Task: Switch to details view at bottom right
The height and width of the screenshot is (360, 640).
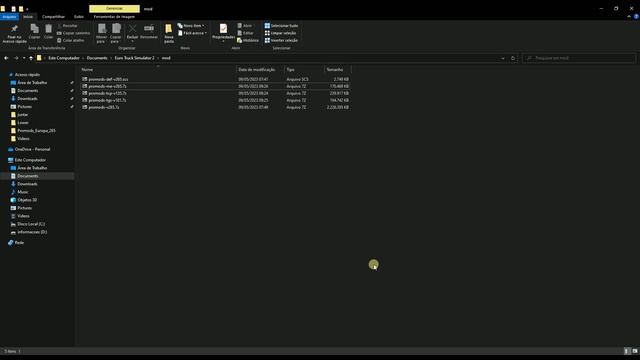Action: pos(627,351)
